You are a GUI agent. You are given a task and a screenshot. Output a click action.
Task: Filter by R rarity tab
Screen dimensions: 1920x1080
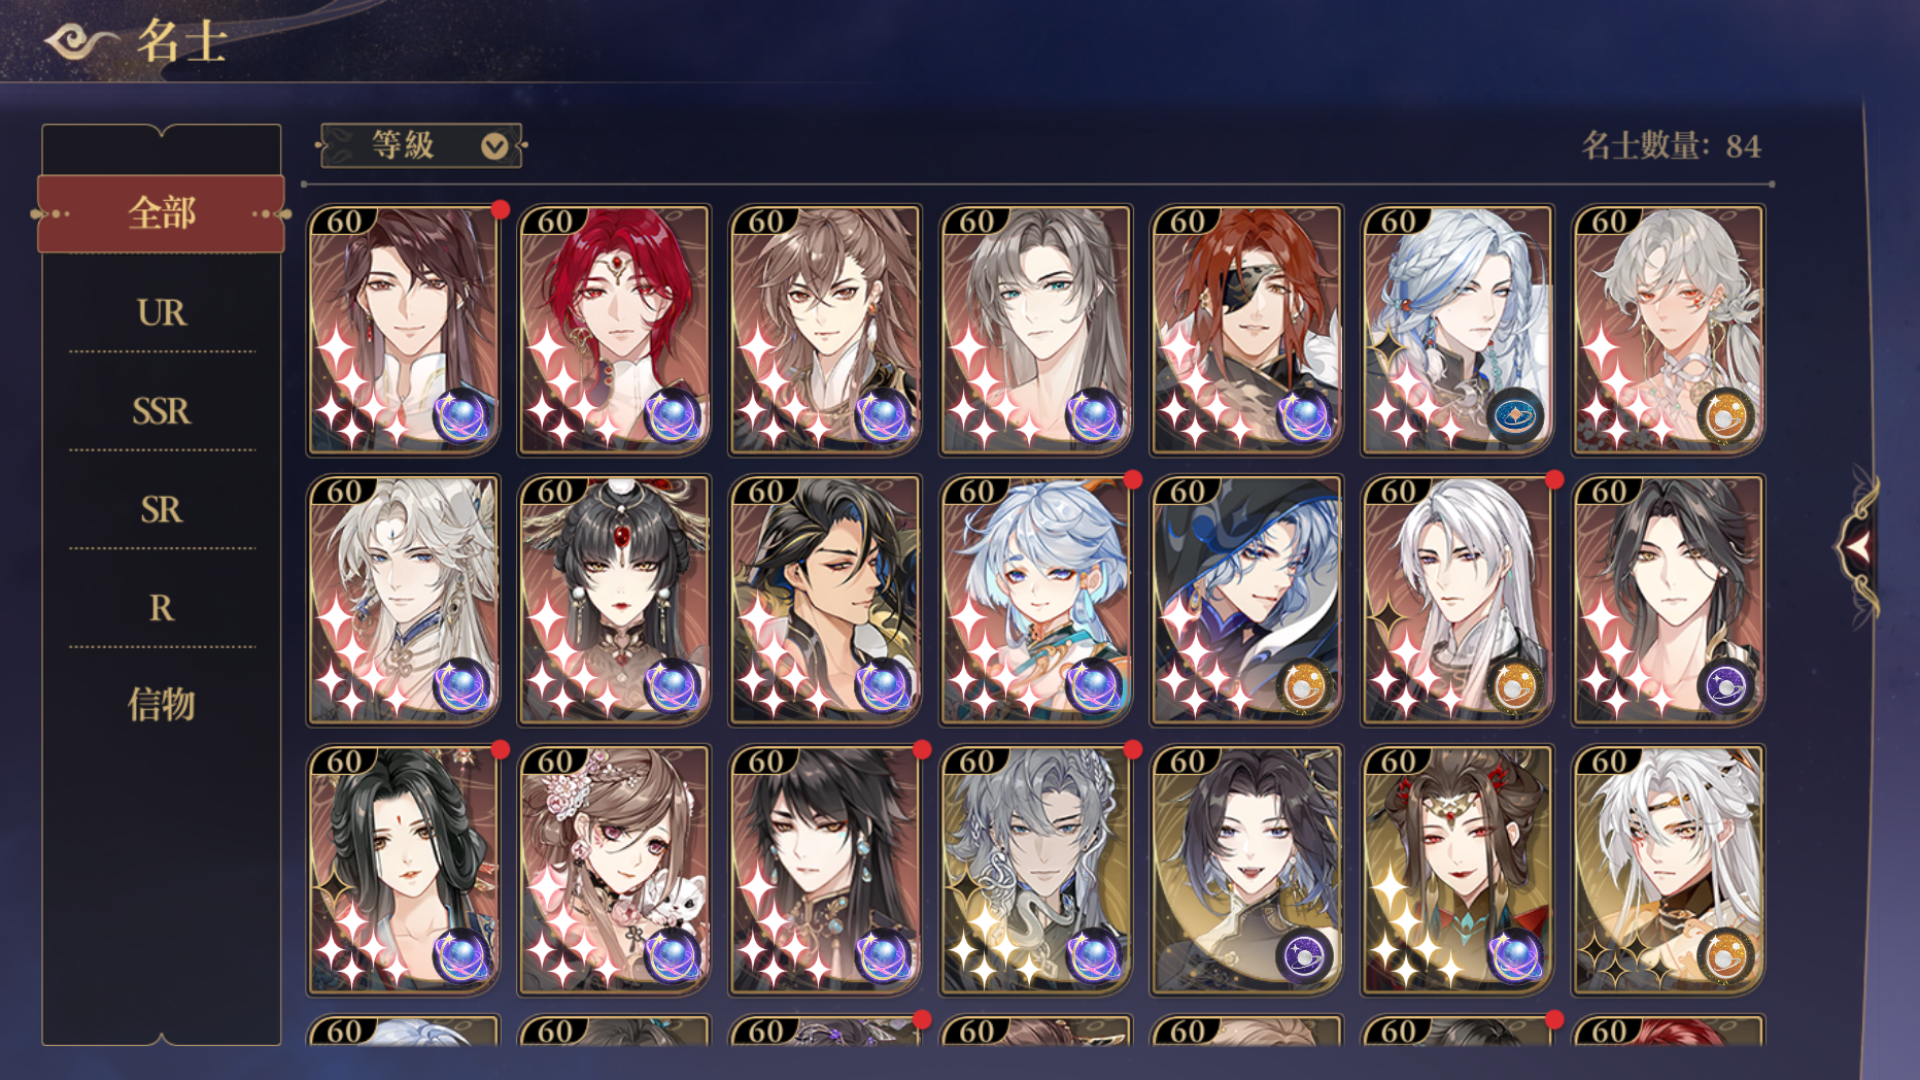[x=161, y=608]
